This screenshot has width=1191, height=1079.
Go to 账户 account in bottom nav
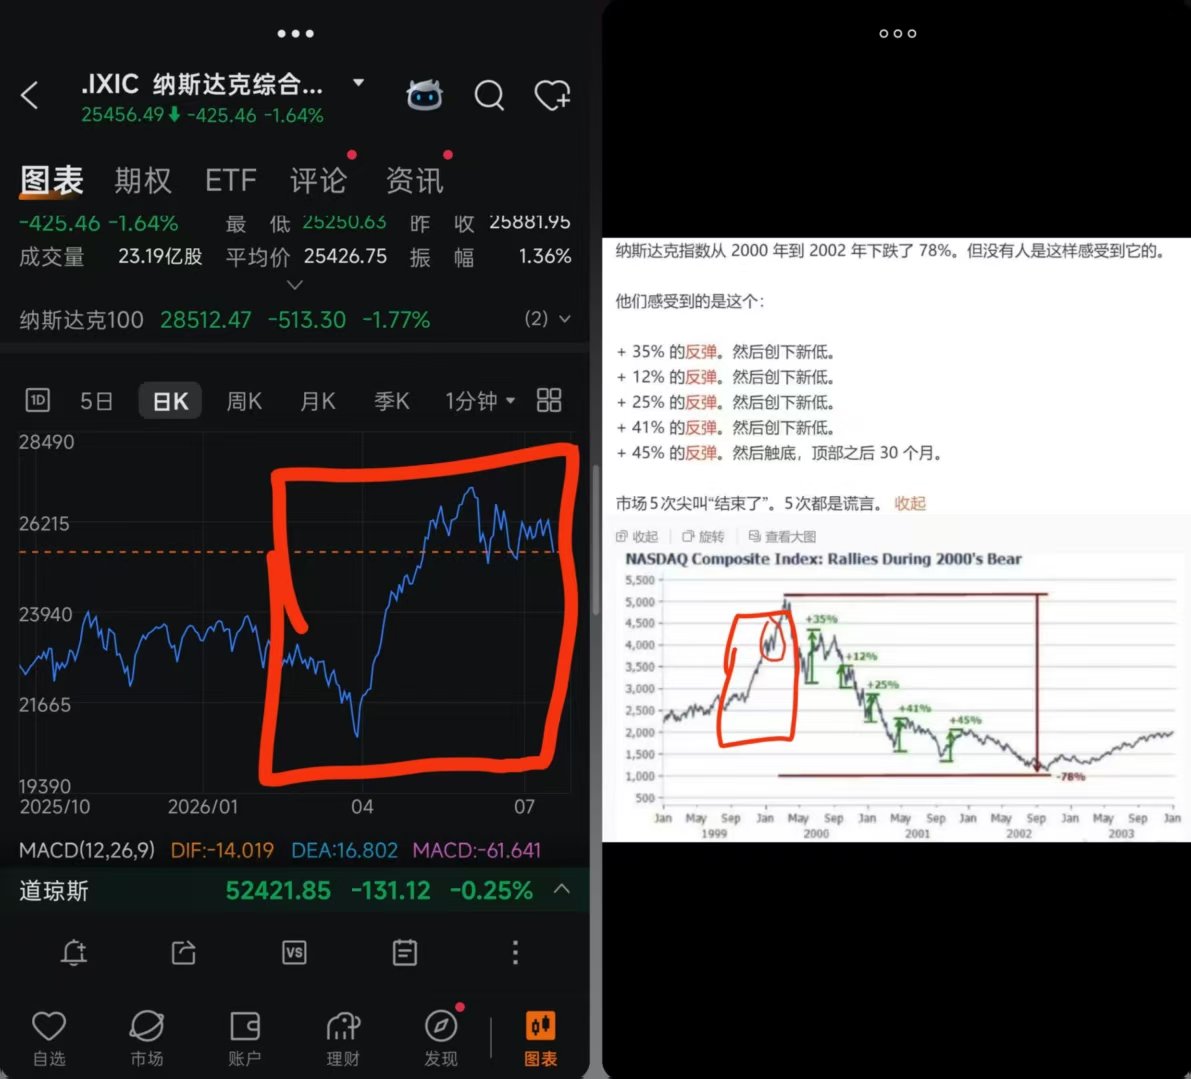coord(245,1038)
